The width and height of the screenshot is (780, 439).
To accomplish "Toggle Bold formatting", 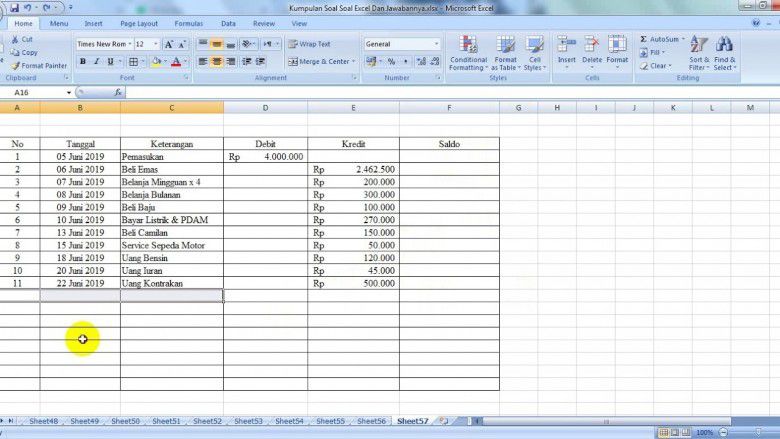I will click(x=82, y=62).
